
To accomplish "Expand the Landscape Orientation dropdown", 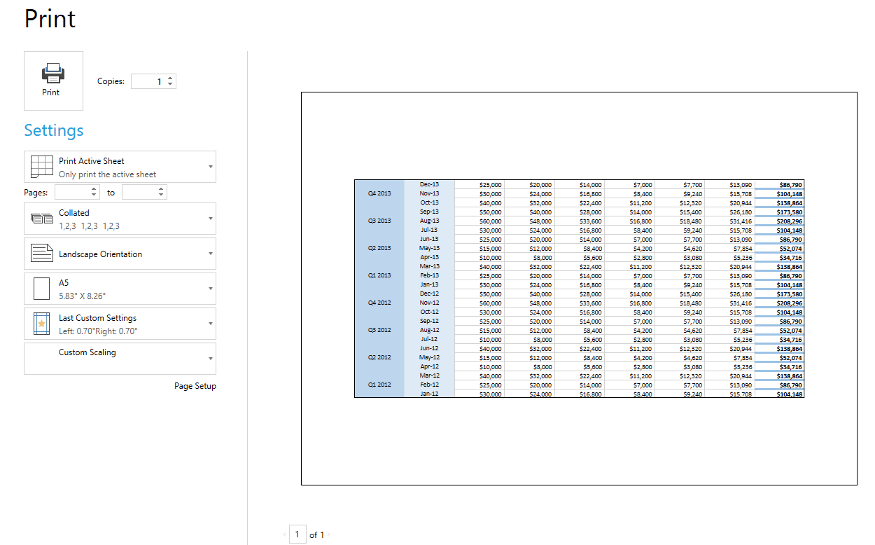I will click(120, 254).
